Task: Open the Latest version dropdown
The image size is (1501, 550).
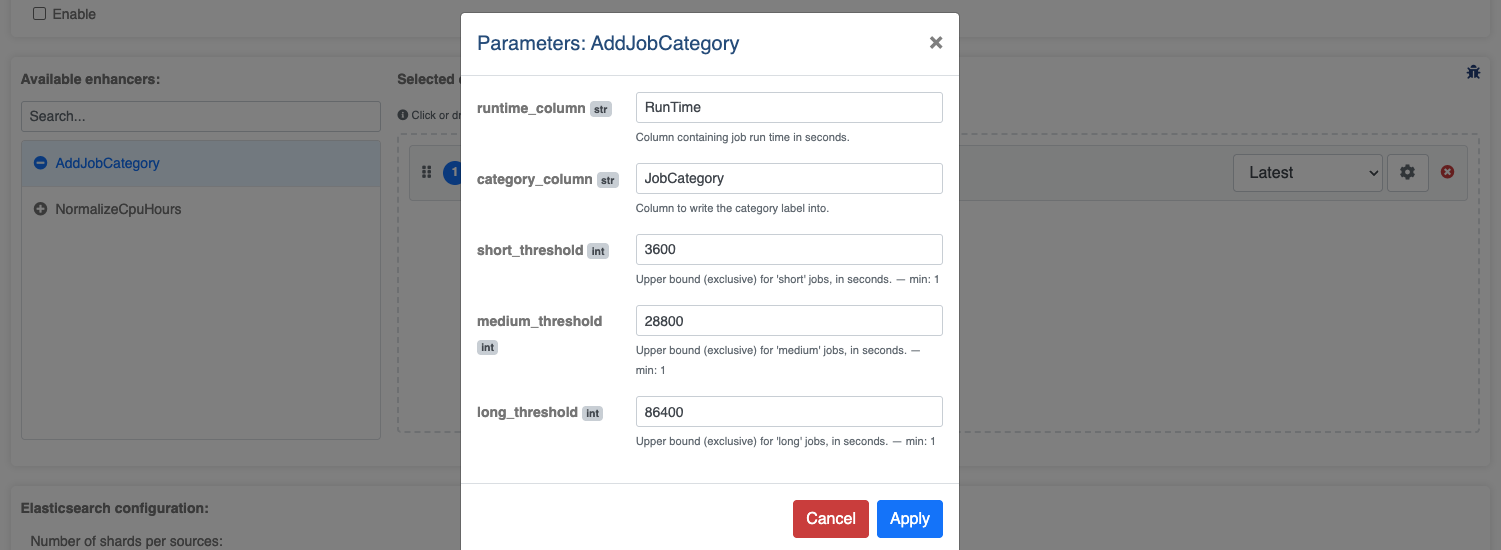Action: tap(1308, 172)
